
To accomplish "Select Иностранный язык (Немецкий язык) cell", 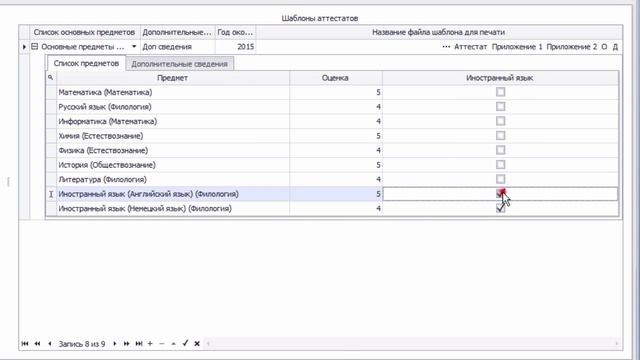I will 173,209.
